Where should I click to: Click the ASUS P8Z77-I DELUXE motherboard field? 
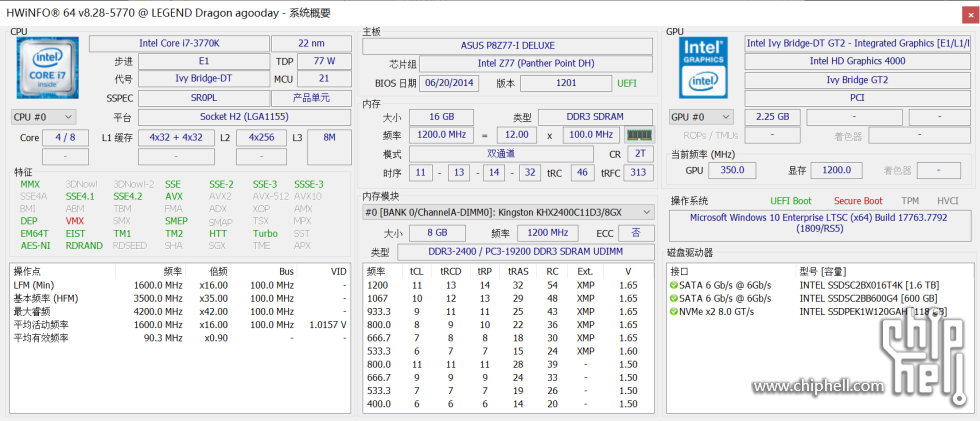(x=508, y=46)
